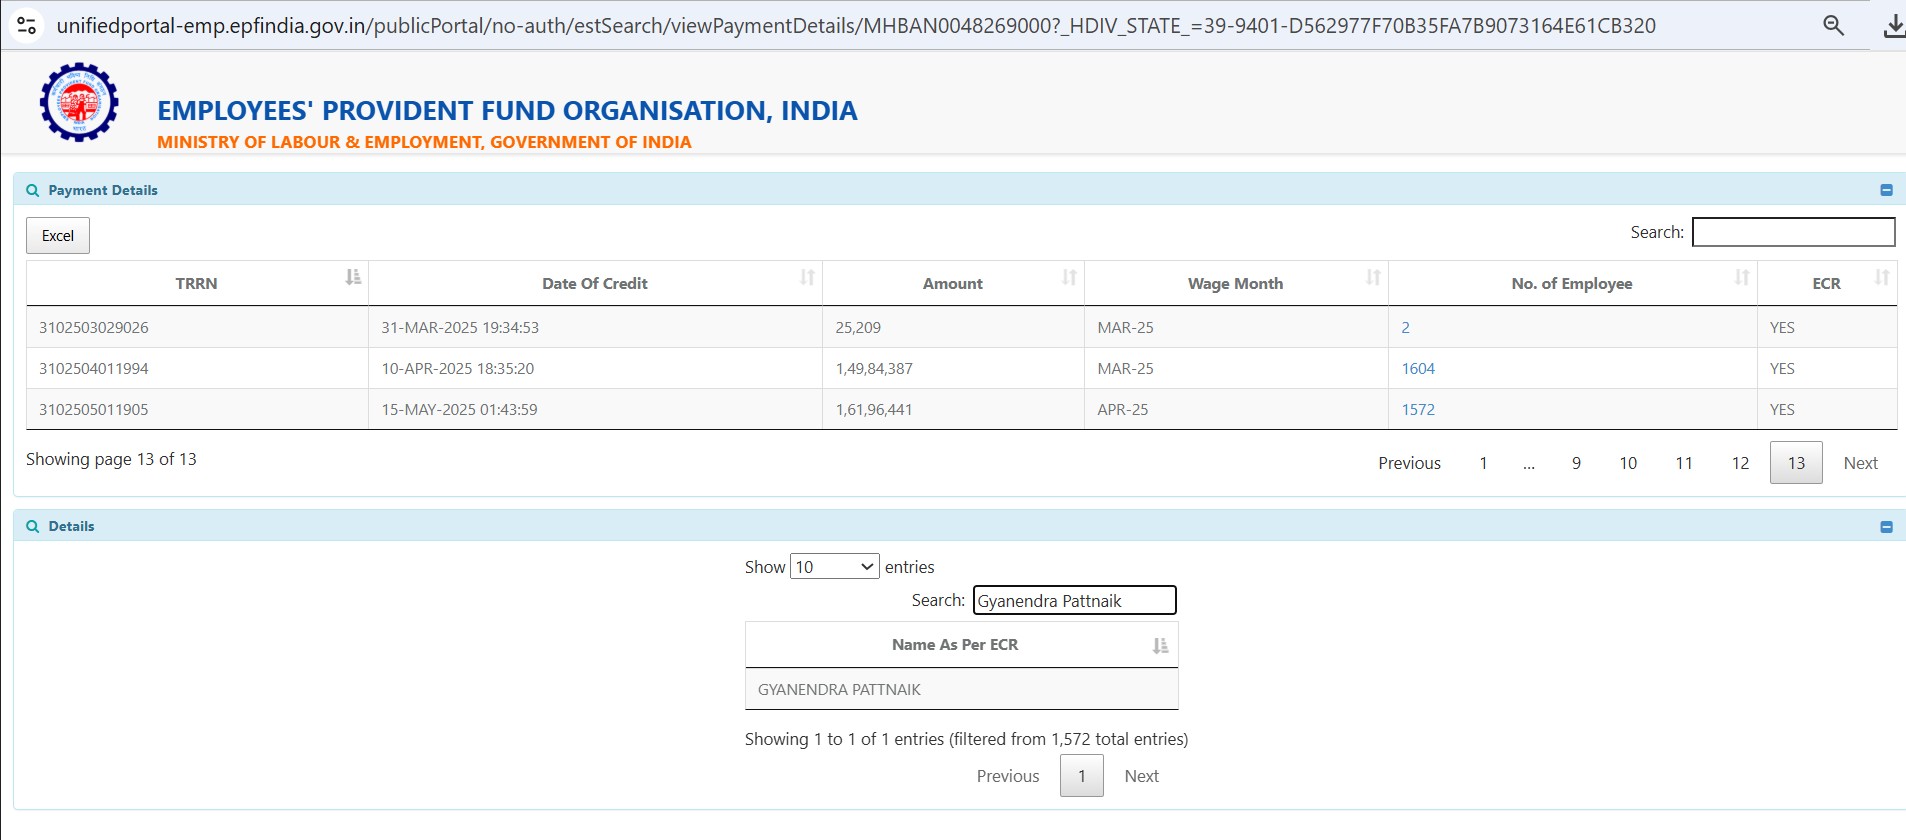Click the Payment Details search field
1906x840 pixels.
[1793, 232]
